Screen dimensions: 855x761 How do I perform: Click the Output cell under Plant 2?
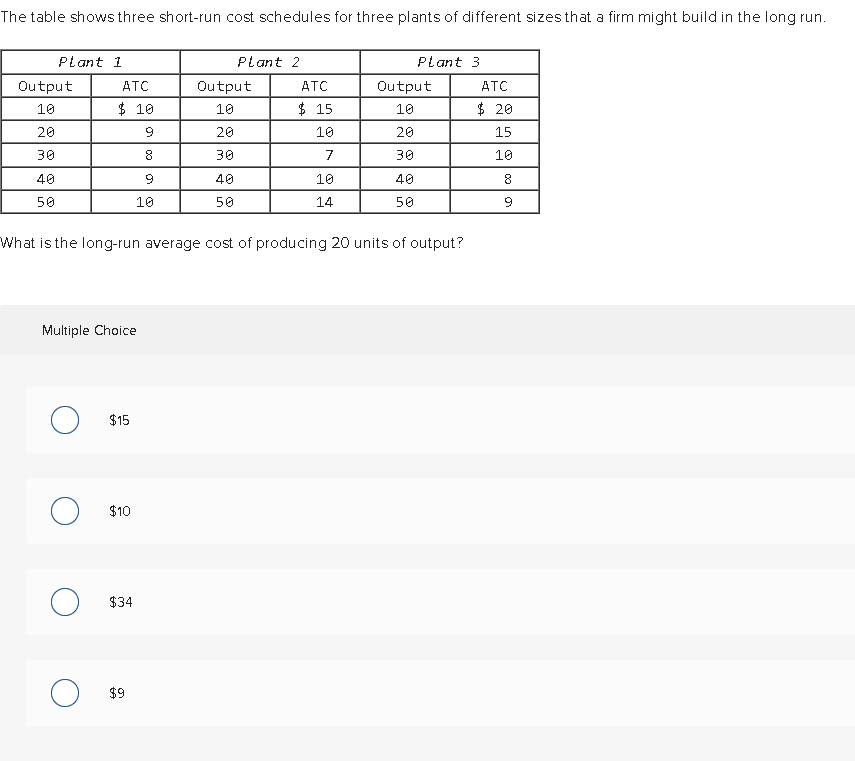click(224, 86)
